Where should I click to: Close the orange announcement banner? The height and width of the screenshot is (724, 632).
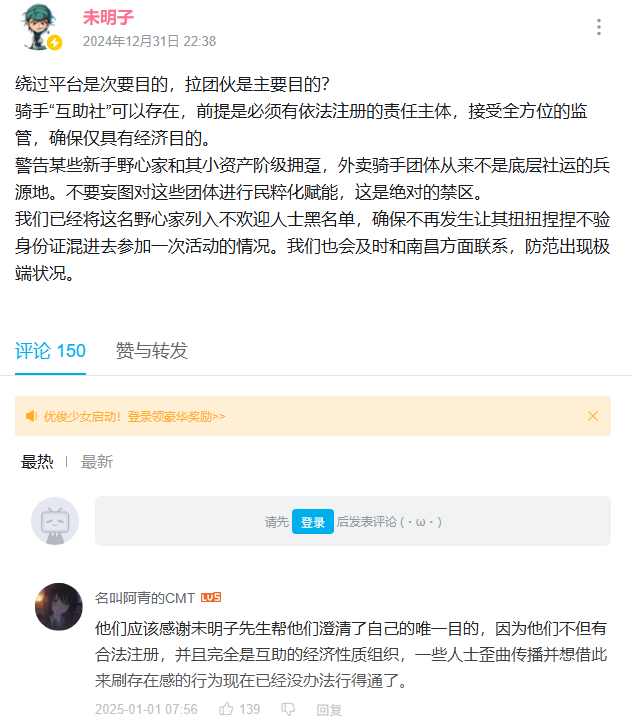click(593, 416)
